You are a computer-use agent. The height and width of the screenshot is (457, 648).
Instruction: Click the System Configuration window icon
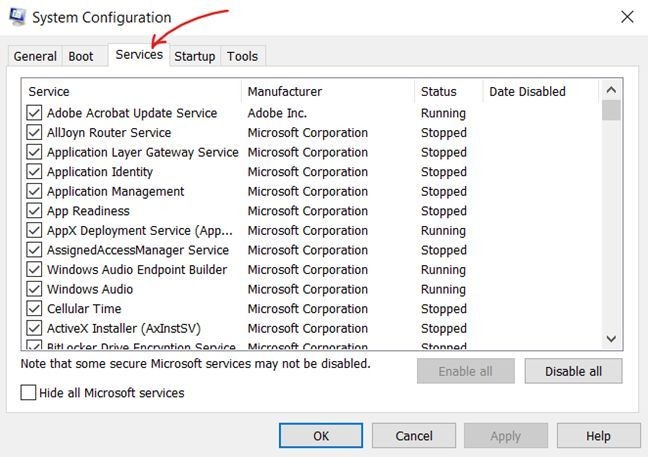pyautogui.click(x=17, y=17)
